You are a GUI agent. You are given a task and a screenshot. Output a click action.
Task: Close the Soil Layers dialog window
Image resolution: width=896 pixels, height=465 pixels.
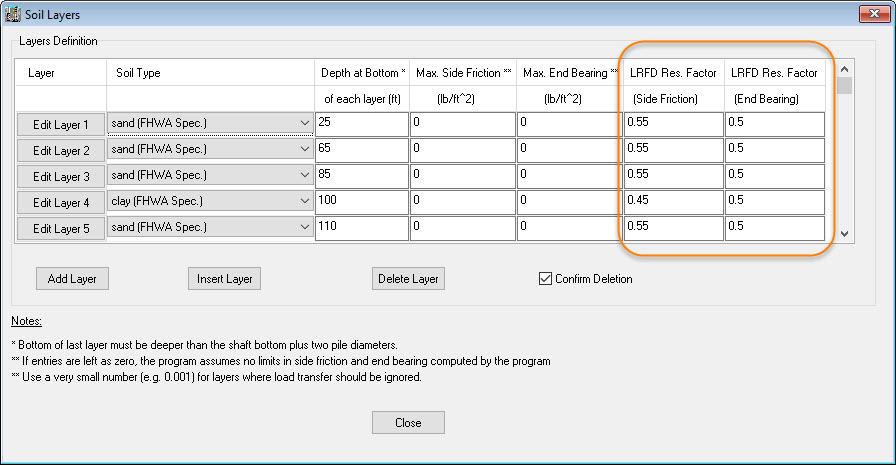point(868,15)
